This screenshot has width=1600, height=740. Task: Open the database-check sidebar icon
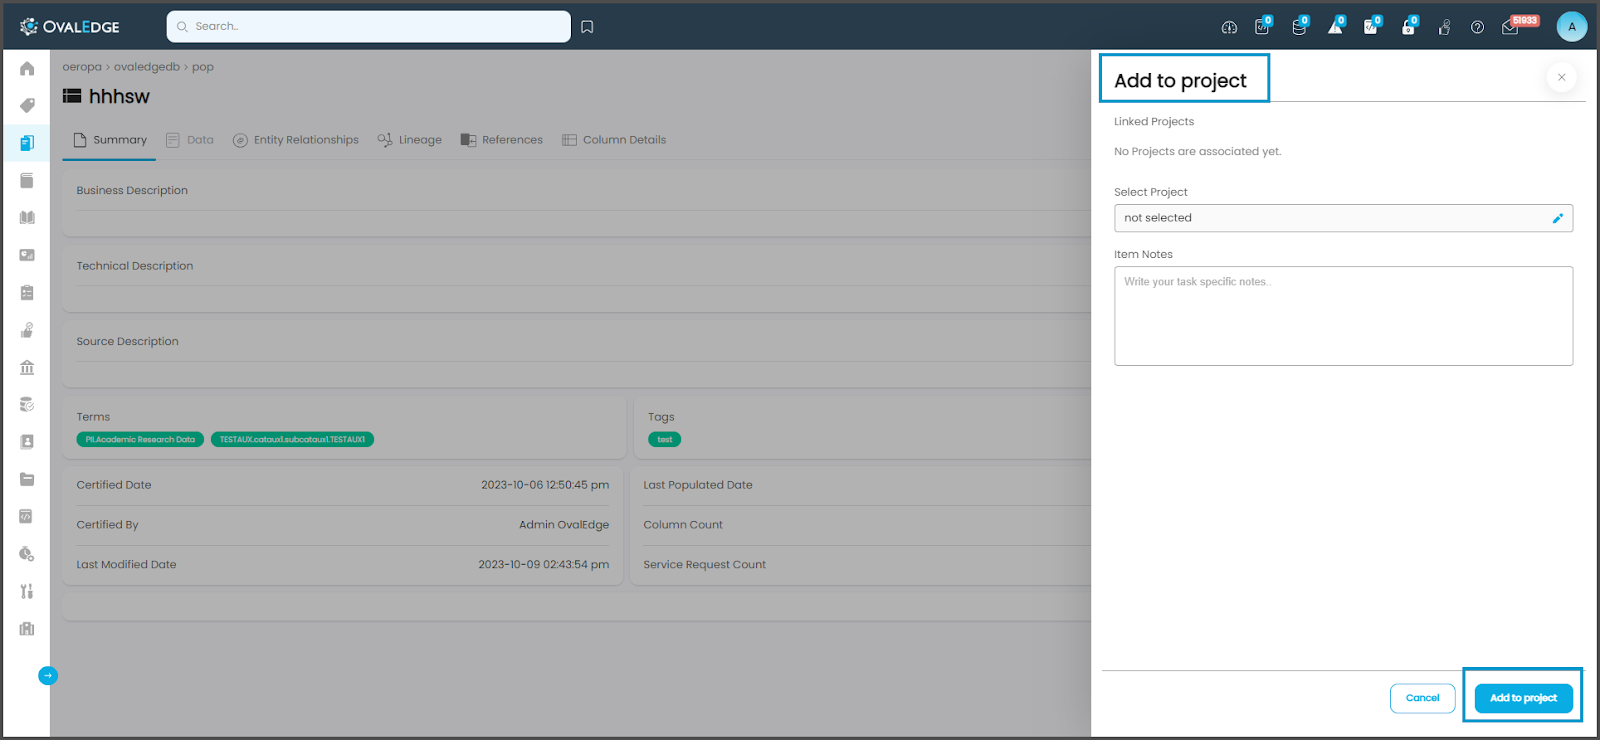tap(27, 404)
